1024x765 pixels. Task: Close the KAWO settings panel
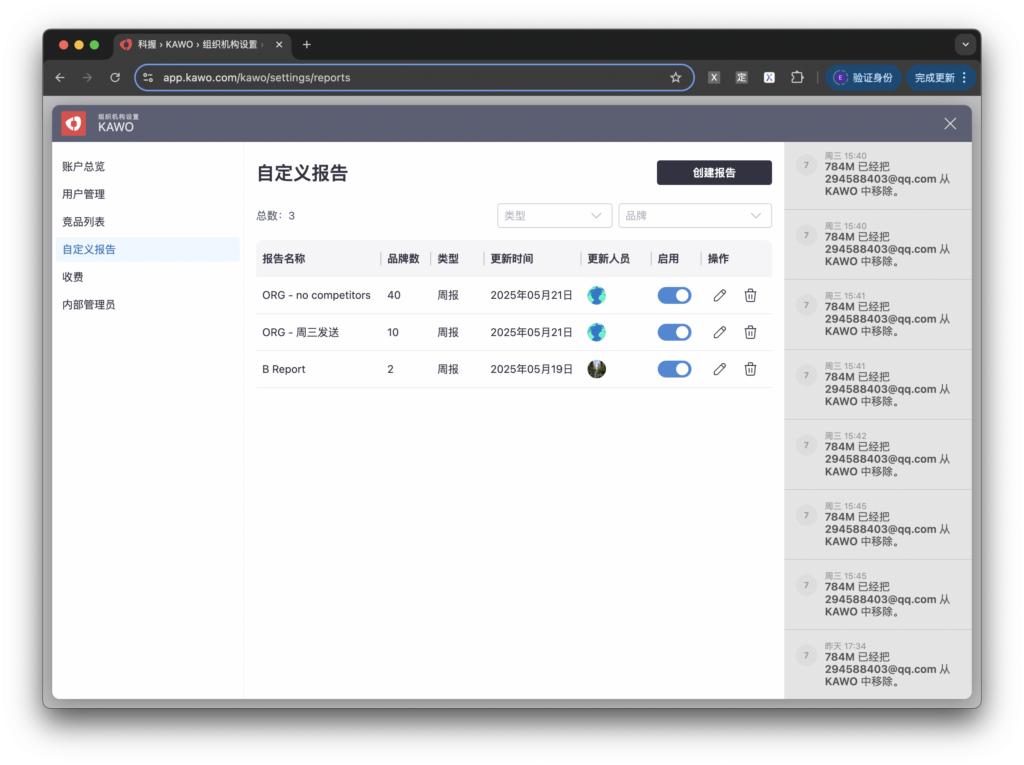pos(949,123)
